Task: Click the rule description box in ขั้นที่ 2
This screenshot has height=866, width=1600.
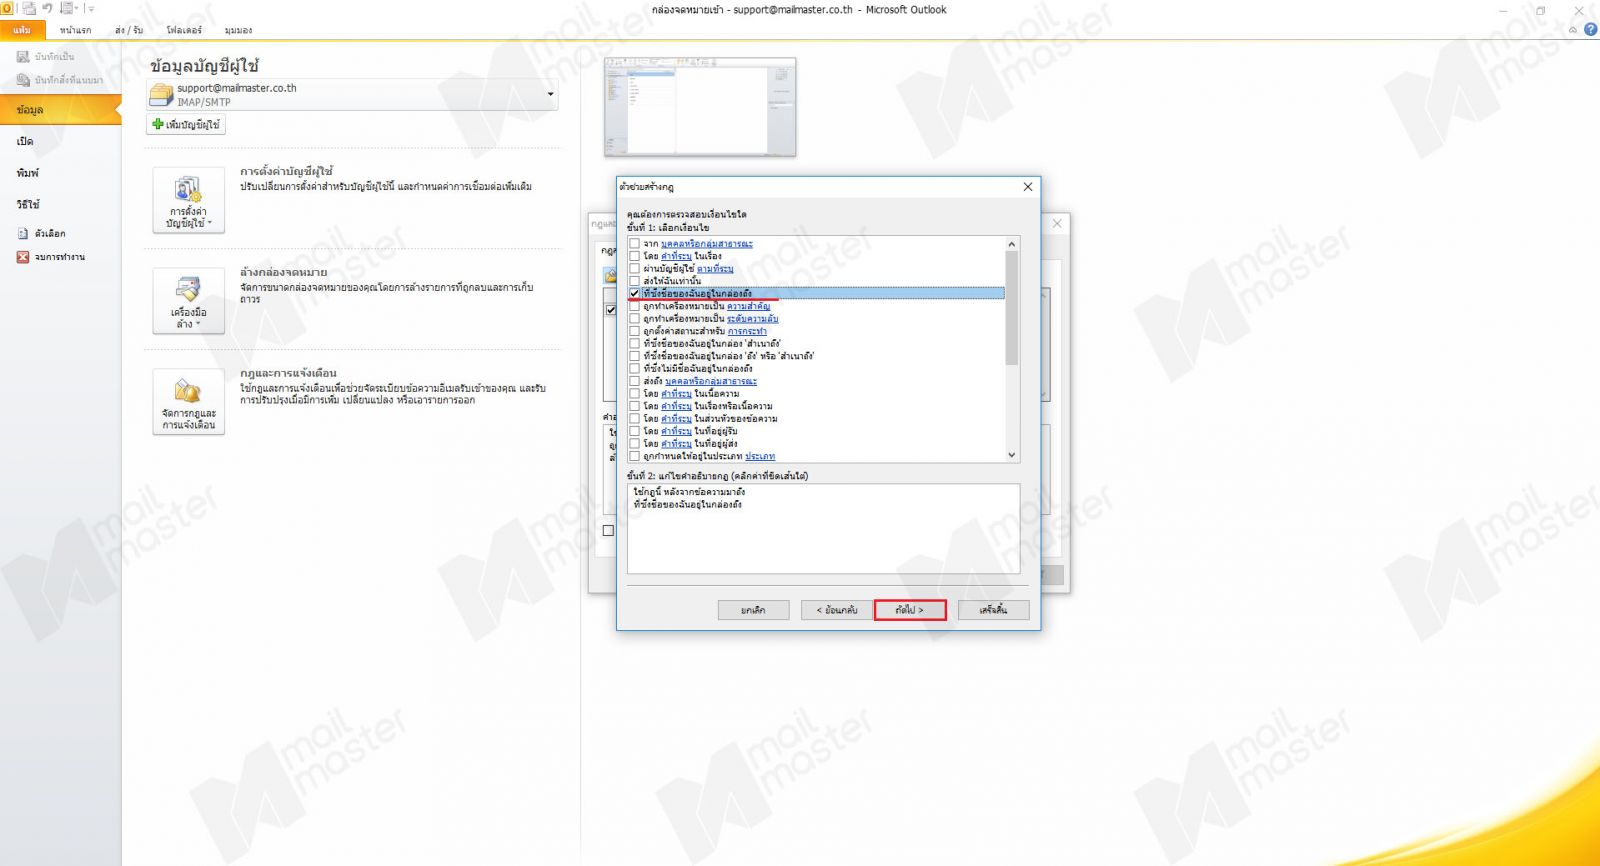Action: click(823, 529)
